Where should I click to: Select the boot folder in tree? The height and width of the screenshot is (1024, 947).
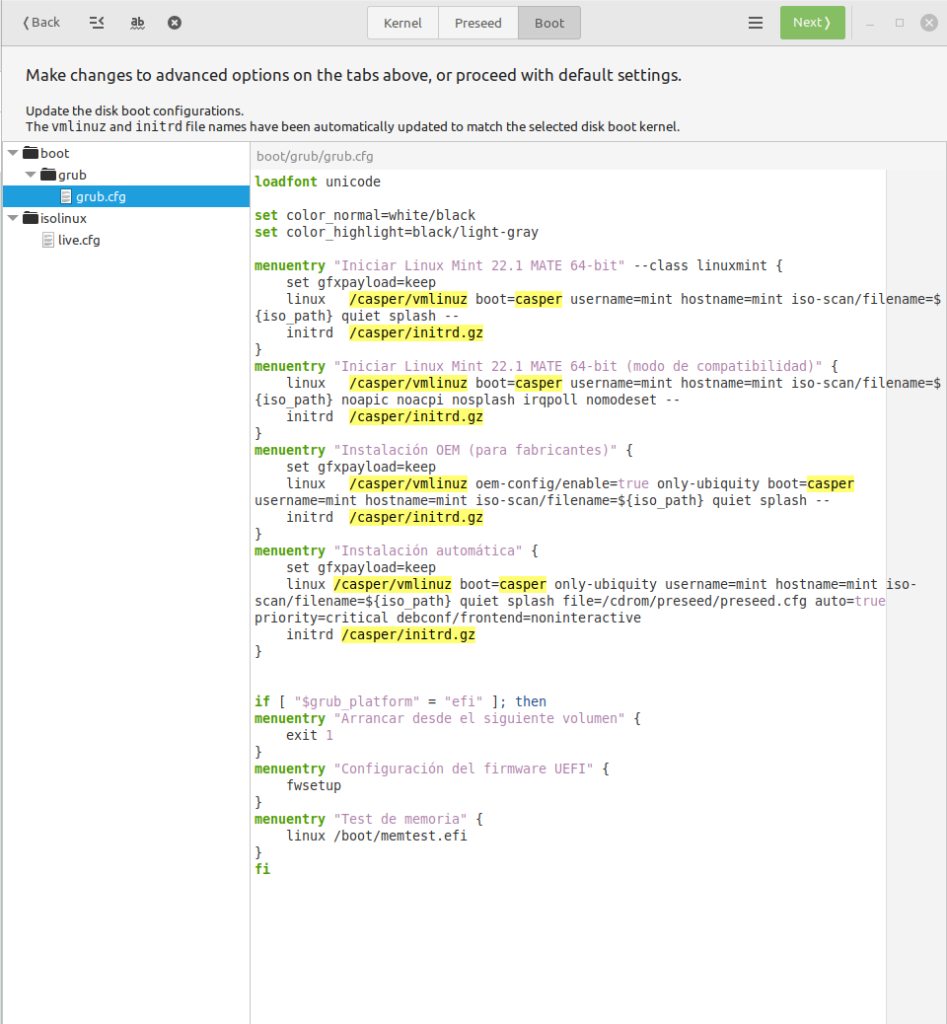55,153
